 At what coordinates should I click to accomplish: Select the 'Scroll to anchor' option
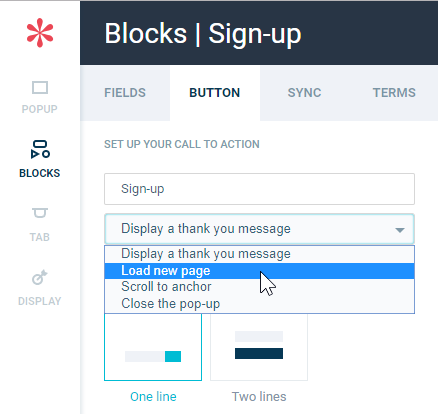[259, 287]
